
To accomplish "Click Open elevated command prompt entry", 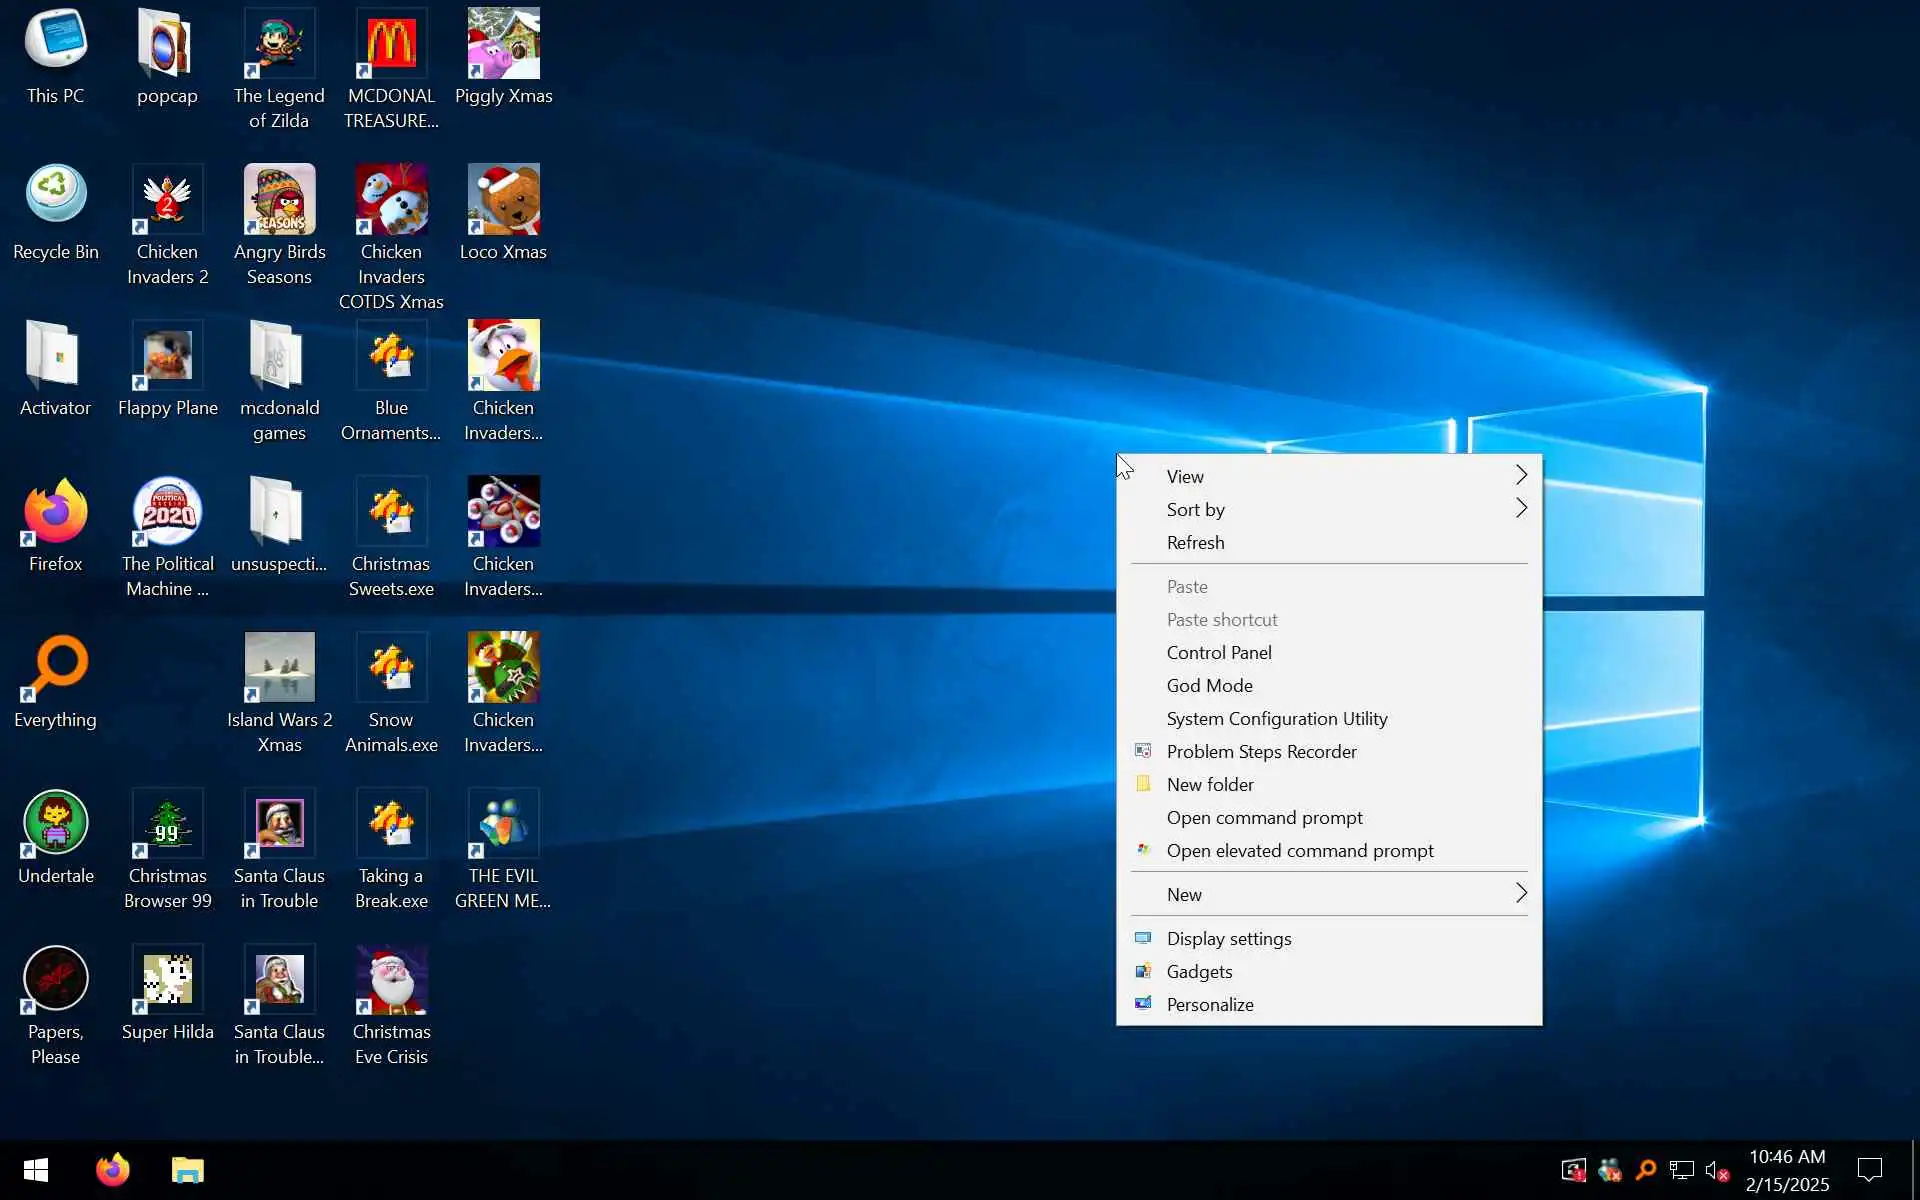I will 1299,850.
